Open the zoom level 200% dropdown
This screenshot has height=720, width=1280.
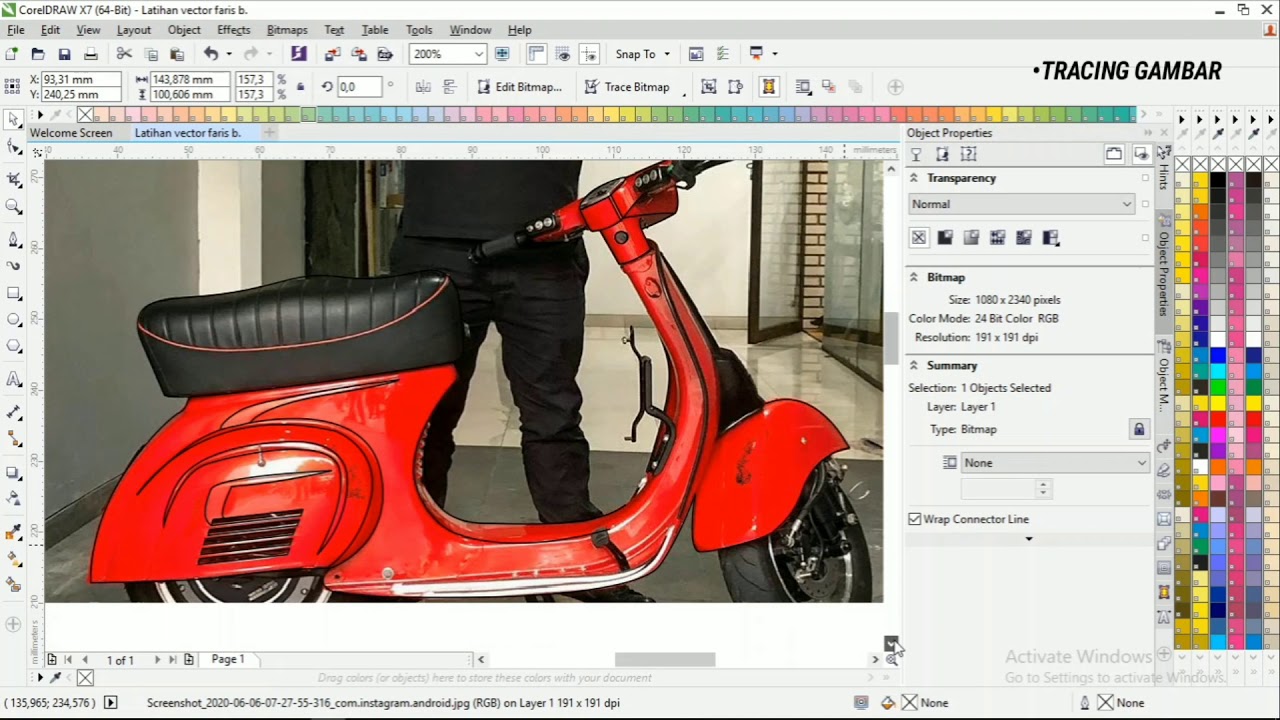(x=479, y=54)
